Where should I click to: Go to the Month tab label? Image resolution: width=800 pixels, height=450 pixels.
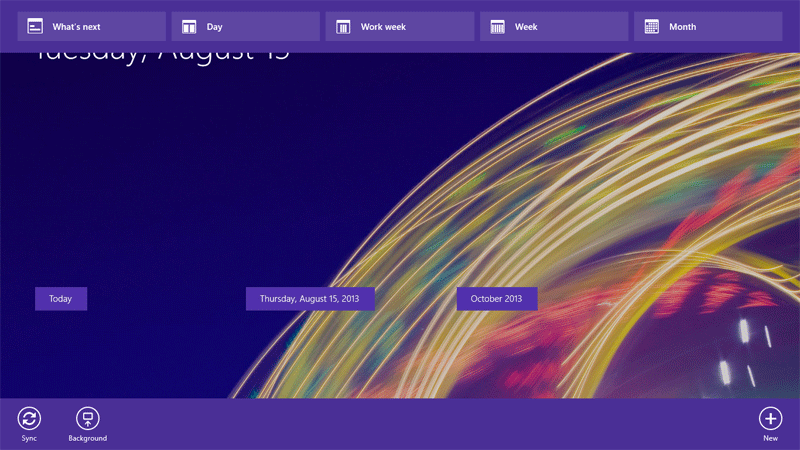click(682, 27)
